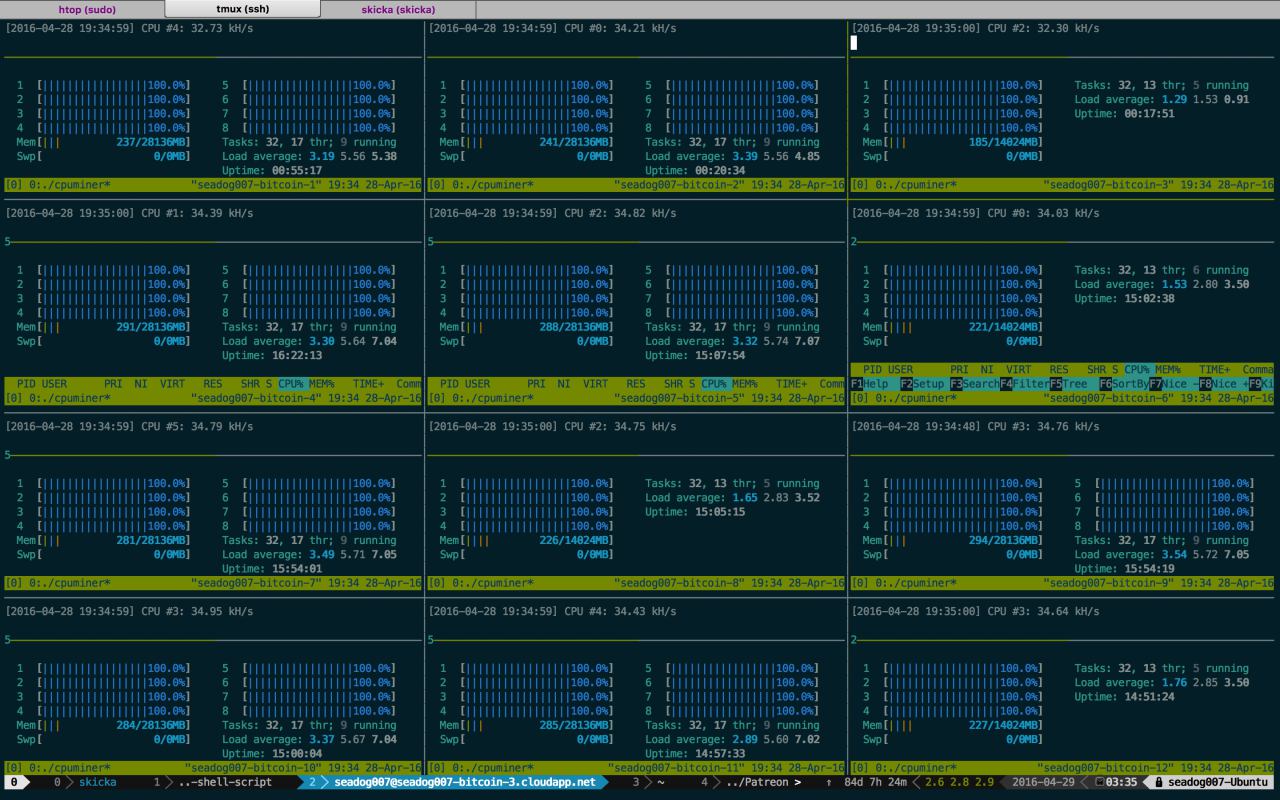Click the uptime arrow icon before 84d 7h 24m
This screenshot has height=800, width=1280.
click(x=829, y=782)
